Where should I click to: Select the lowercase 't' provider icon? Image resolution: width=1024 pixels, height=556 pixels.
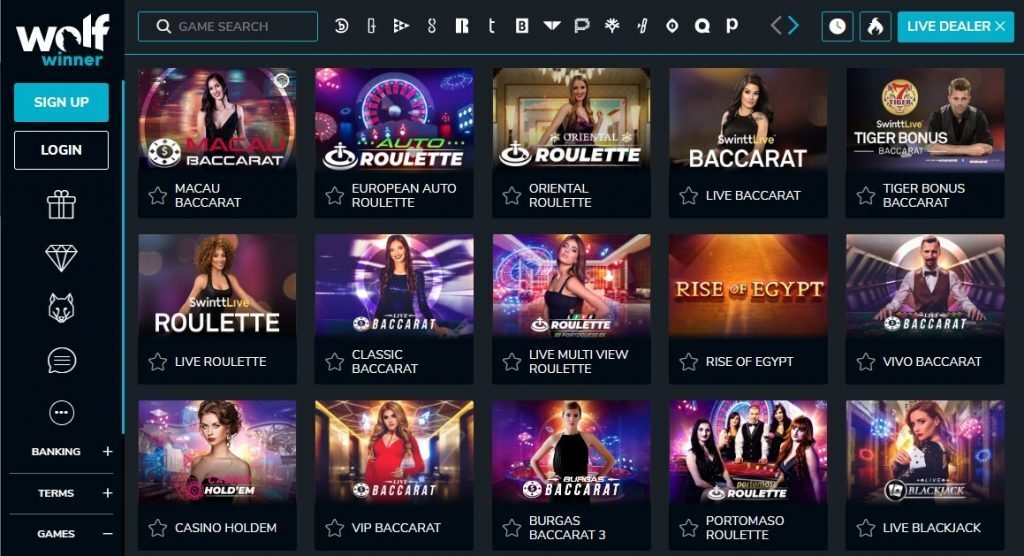coord(492,26)
